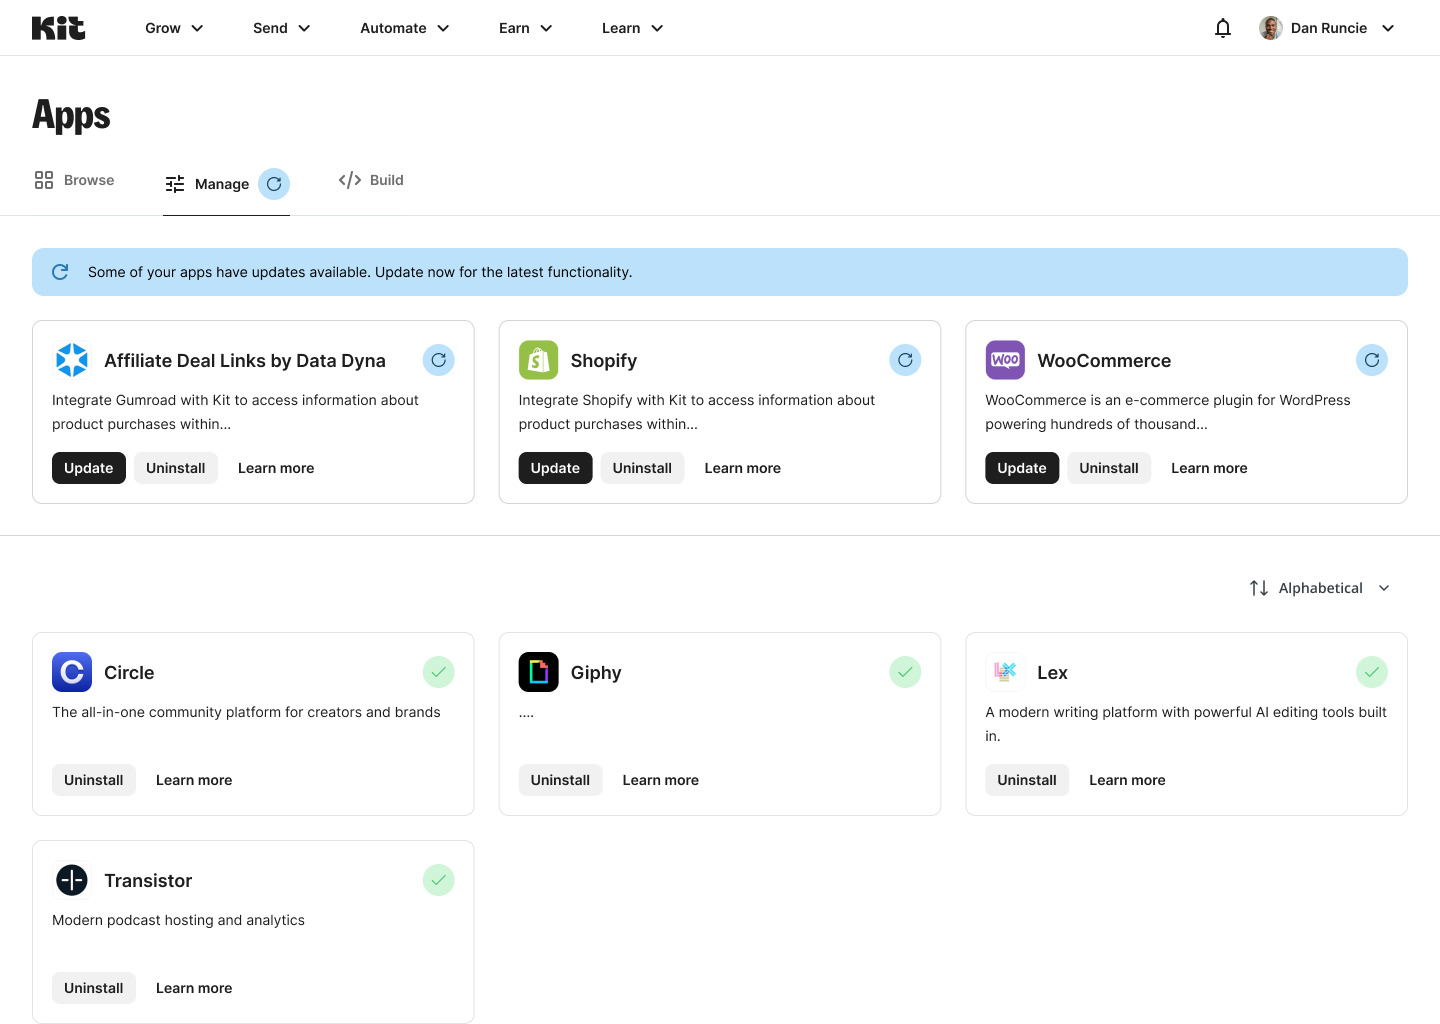Click the 'Transistor' card title
Screen dimensions: 1440x1024
click(x=148, y=880)
